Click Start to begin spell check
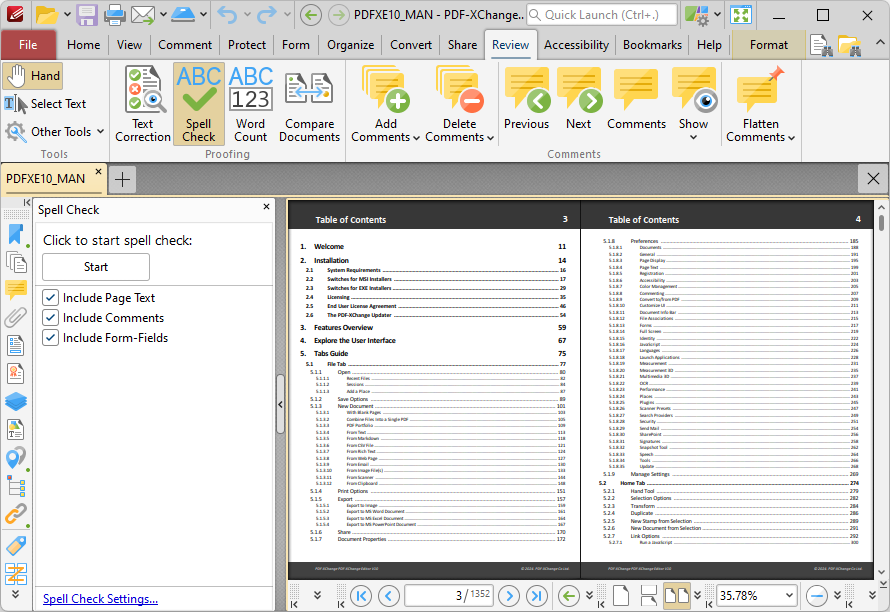Viewport: 890px width, 612px height. (x=96, y=267)
